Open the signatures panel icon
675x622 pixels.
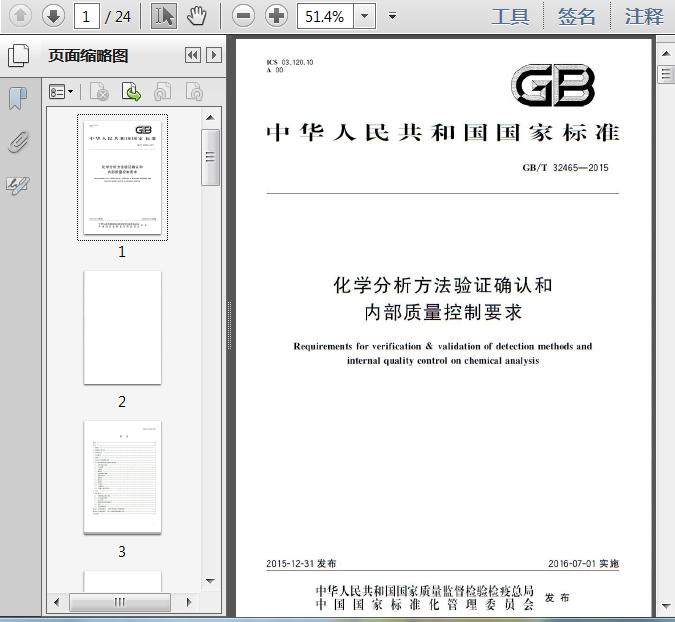pyautogui.click(x=18, y=186)
